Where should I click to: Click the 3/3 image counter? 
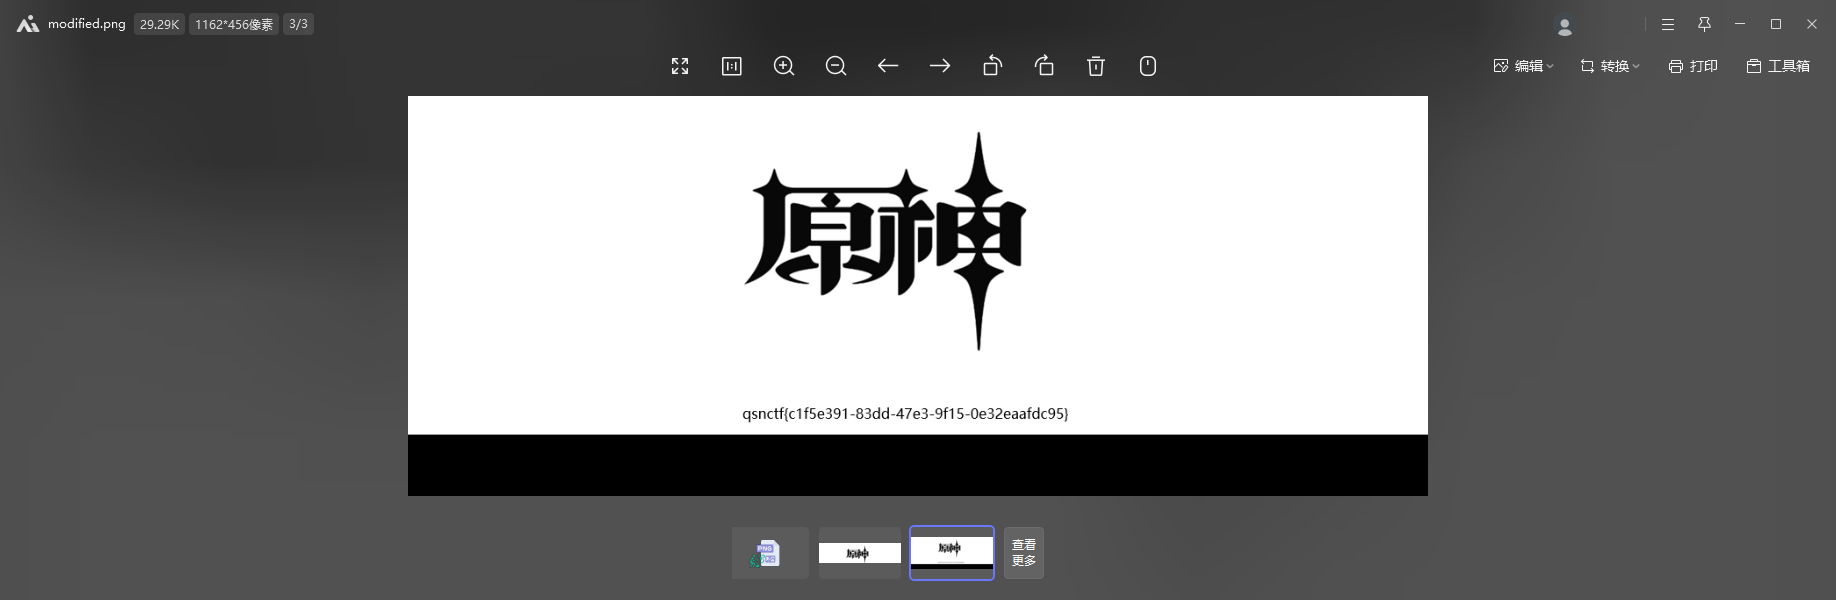click(x=298, y=24)
